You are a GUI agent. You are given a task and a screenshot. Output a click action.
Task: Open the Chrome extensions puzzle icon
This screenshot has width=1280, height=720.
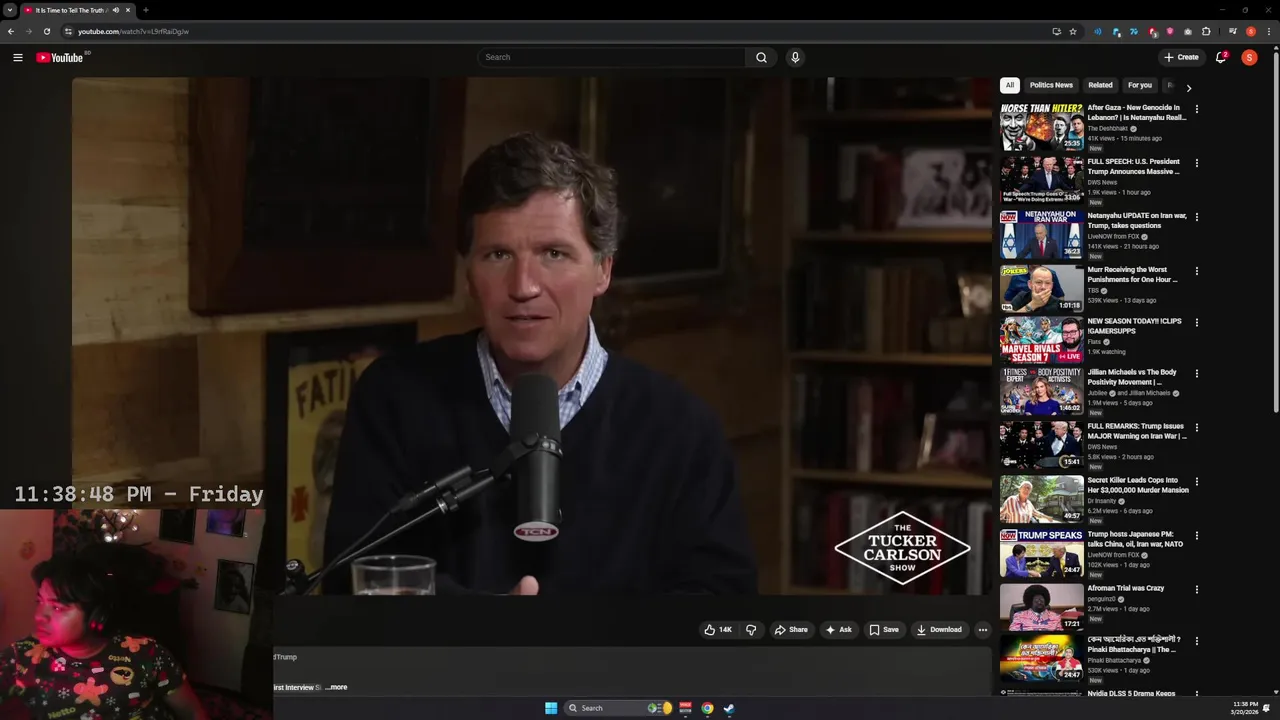1206,31
